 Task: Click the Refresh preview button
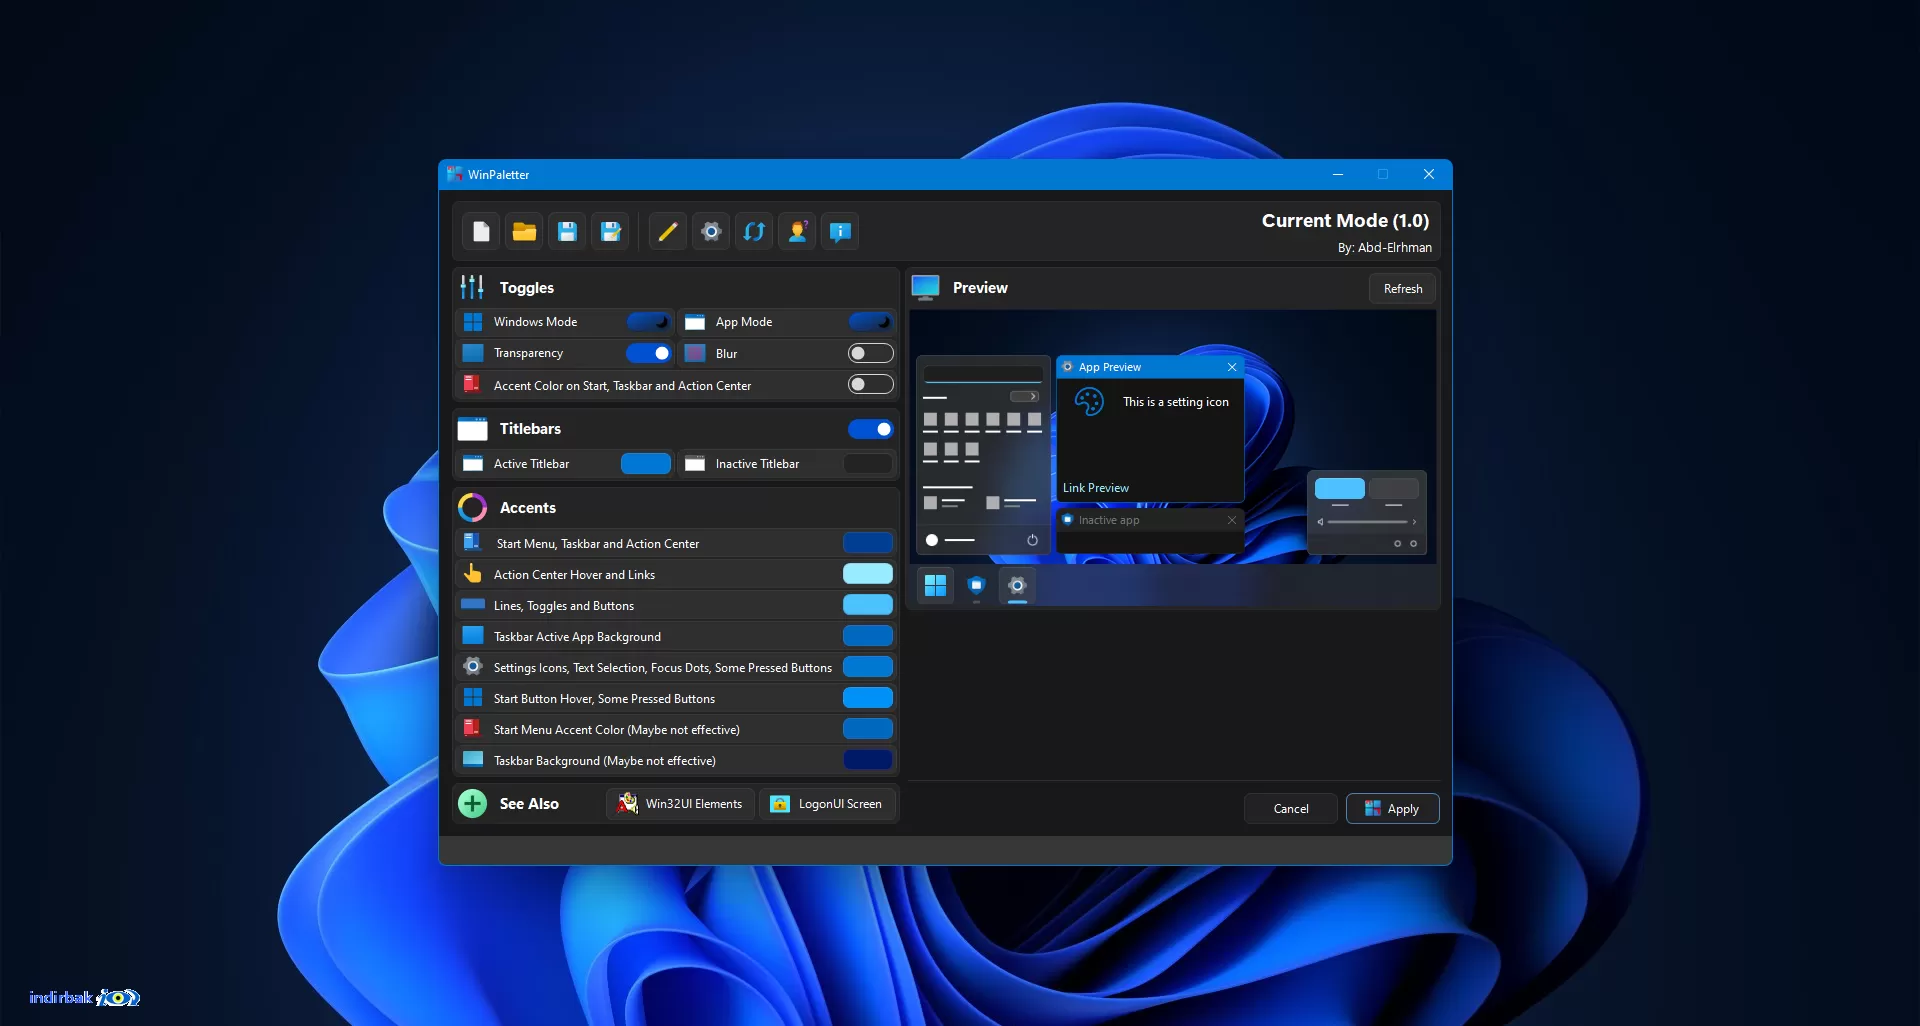point(1402,289)
